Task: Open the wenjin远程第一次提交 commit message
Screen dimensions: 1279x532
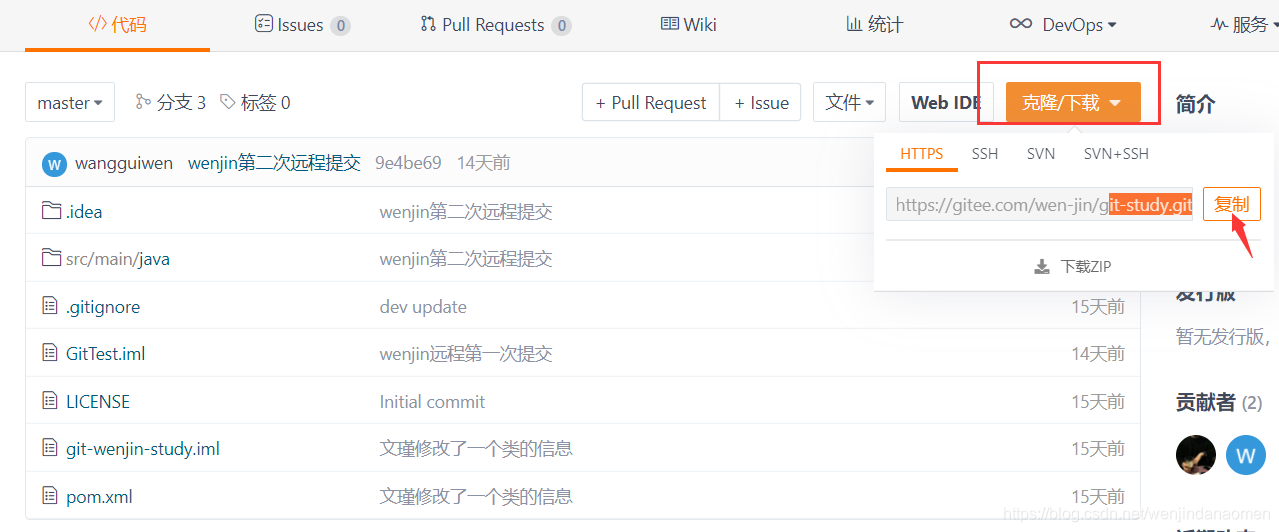Action: pos(466,354)
